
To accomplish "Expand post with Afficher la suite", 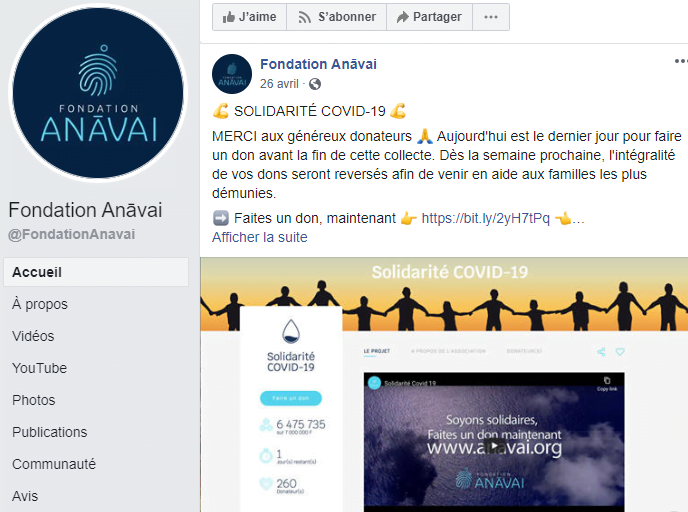I will click(x=260, y=237).
